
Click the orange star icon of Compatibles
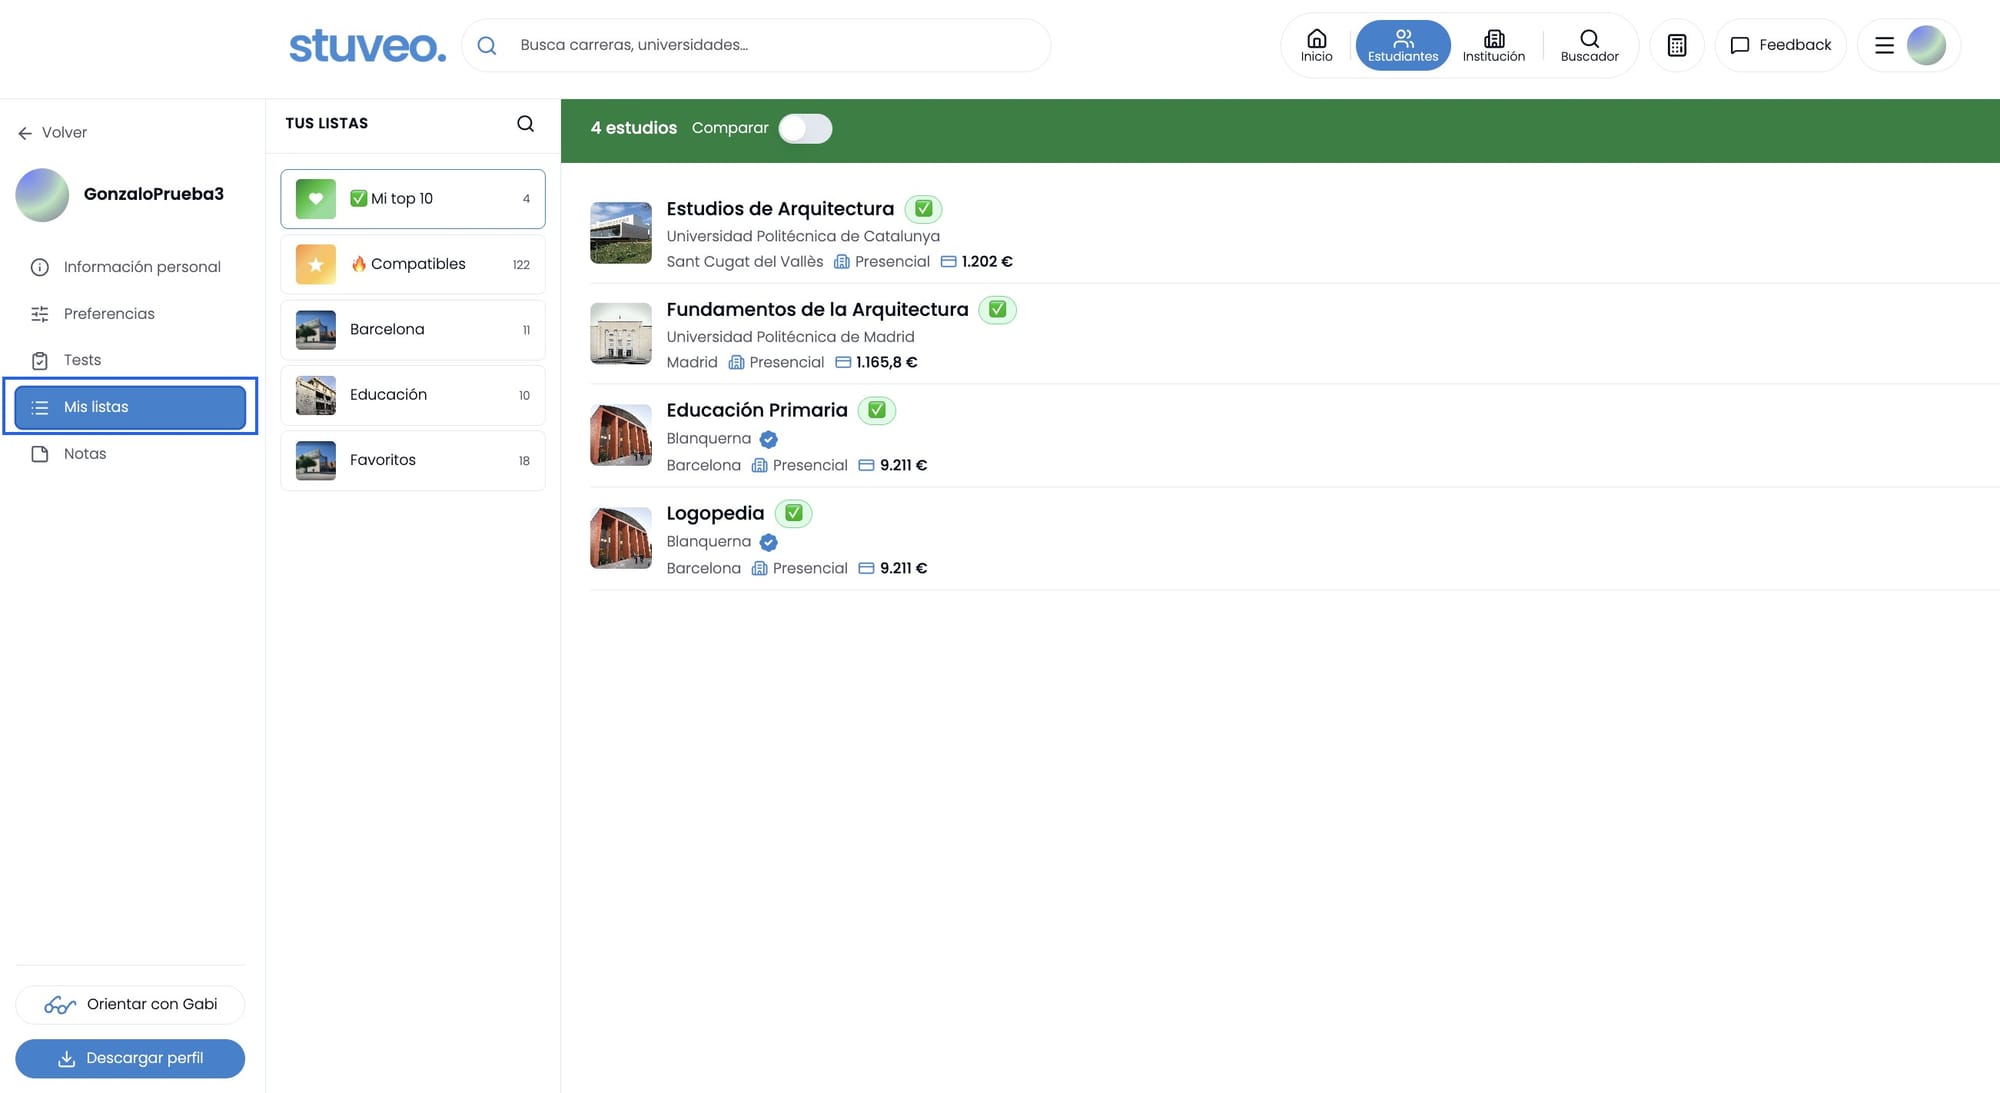pyautogui.click(x=316, y=264)
